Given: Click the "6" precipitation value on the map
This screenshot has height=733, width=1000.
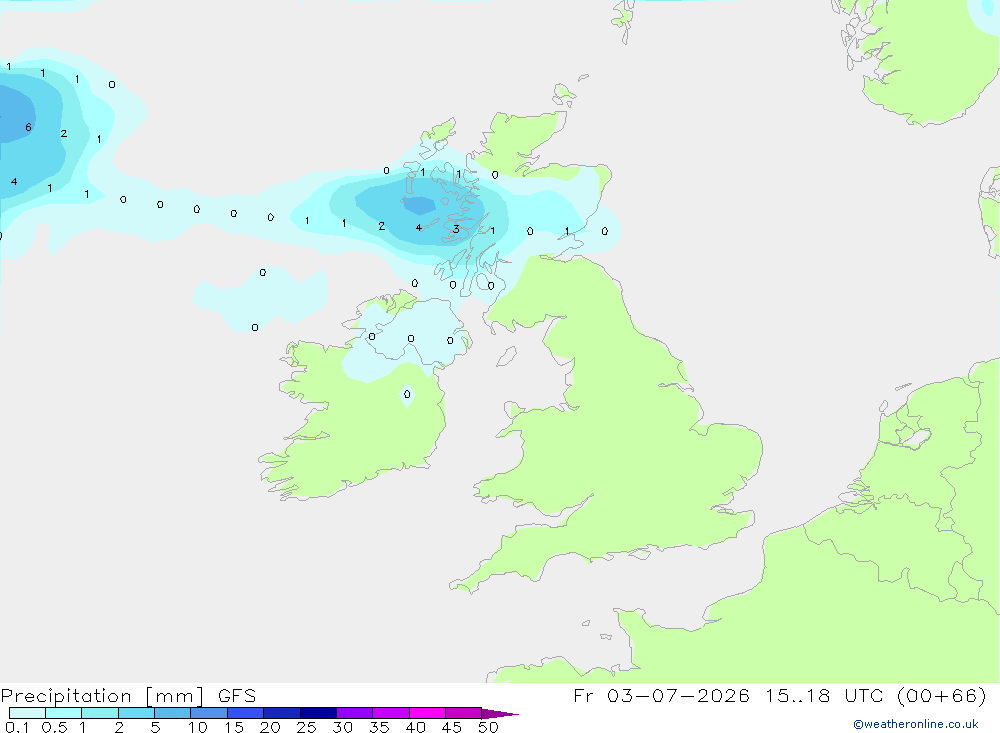Looking at the screenshot, I should point(28,128).
